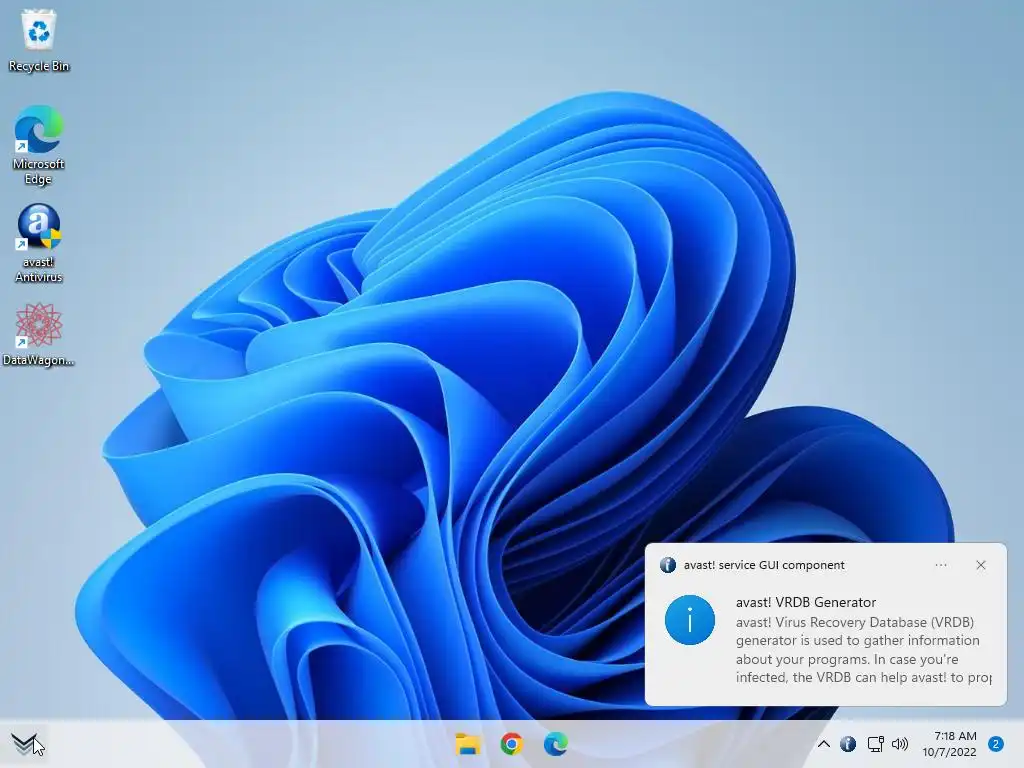Open the volume speaker tray icon
1024x768 pixels.
tap(900, 744)
